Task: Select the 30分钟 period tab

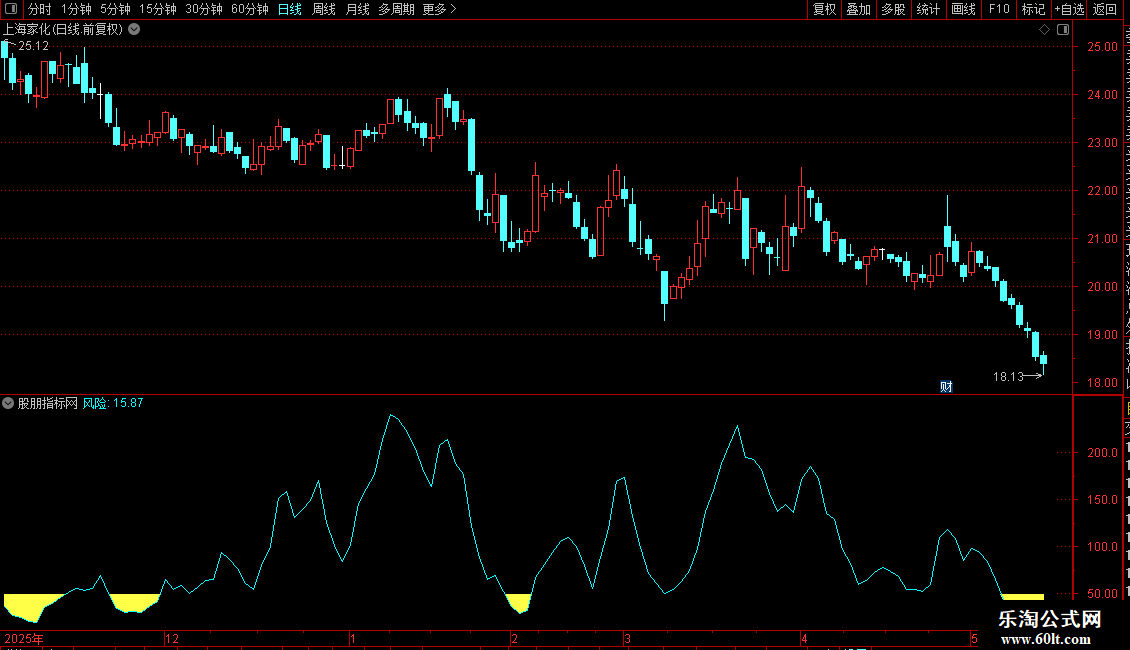Action: [204, 9]
